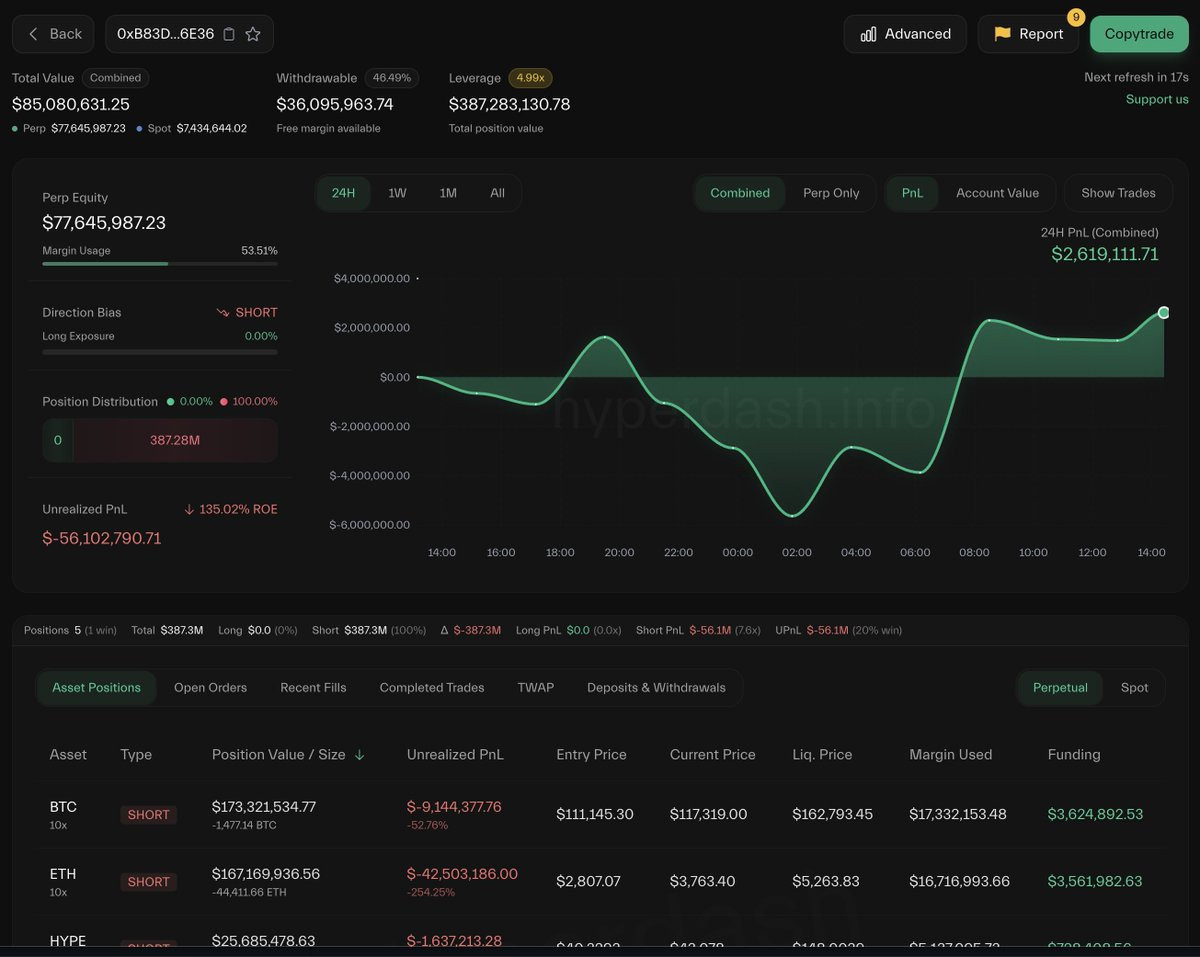Click the SHORT direction bias arrow icon
Image resolution: width=1200 pixels, height=957 pixels.
point(223,313)
